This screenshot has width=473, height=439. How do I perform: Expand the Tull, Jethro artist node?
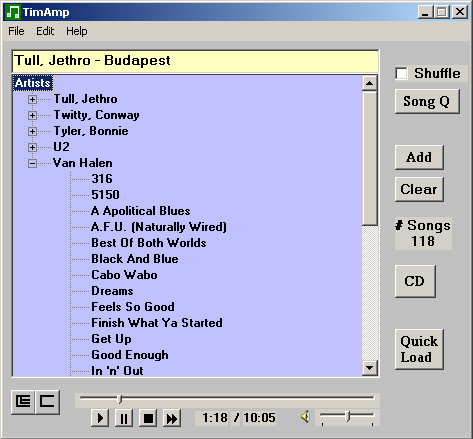(x=32, y=99)
